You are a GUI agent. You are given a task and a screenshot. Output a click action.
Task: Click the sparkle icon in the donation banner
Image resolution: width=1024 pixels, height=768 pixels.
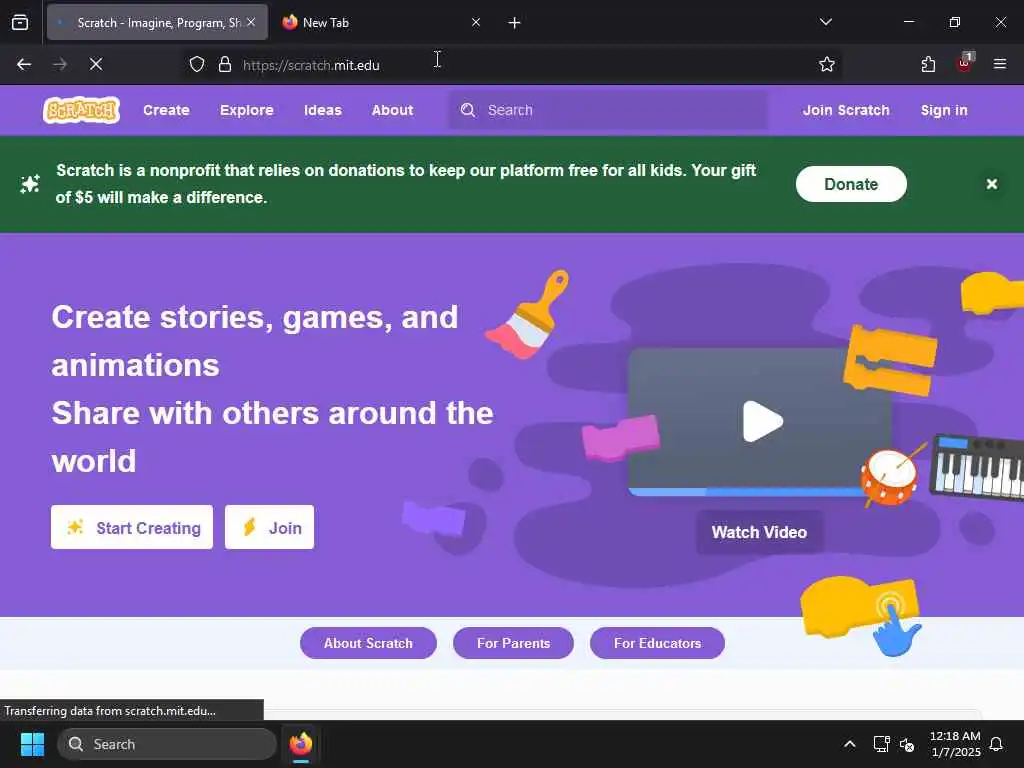click(x=29, y=184)
